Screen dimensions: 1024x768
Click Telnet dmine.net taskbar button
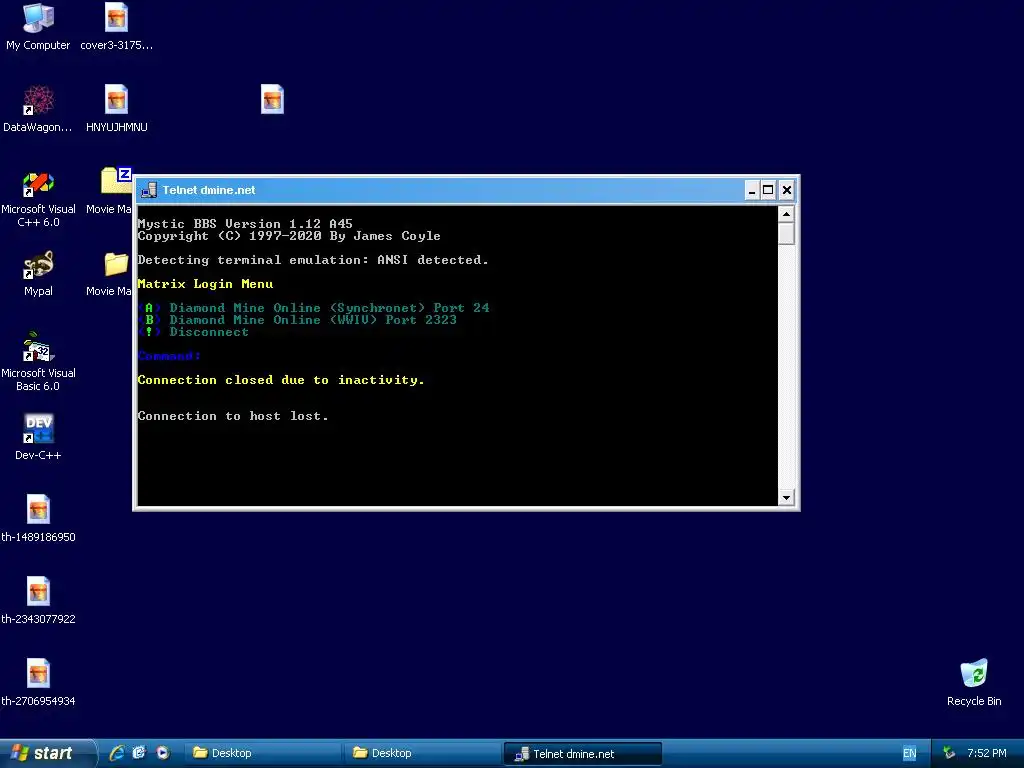pos(583,754)
